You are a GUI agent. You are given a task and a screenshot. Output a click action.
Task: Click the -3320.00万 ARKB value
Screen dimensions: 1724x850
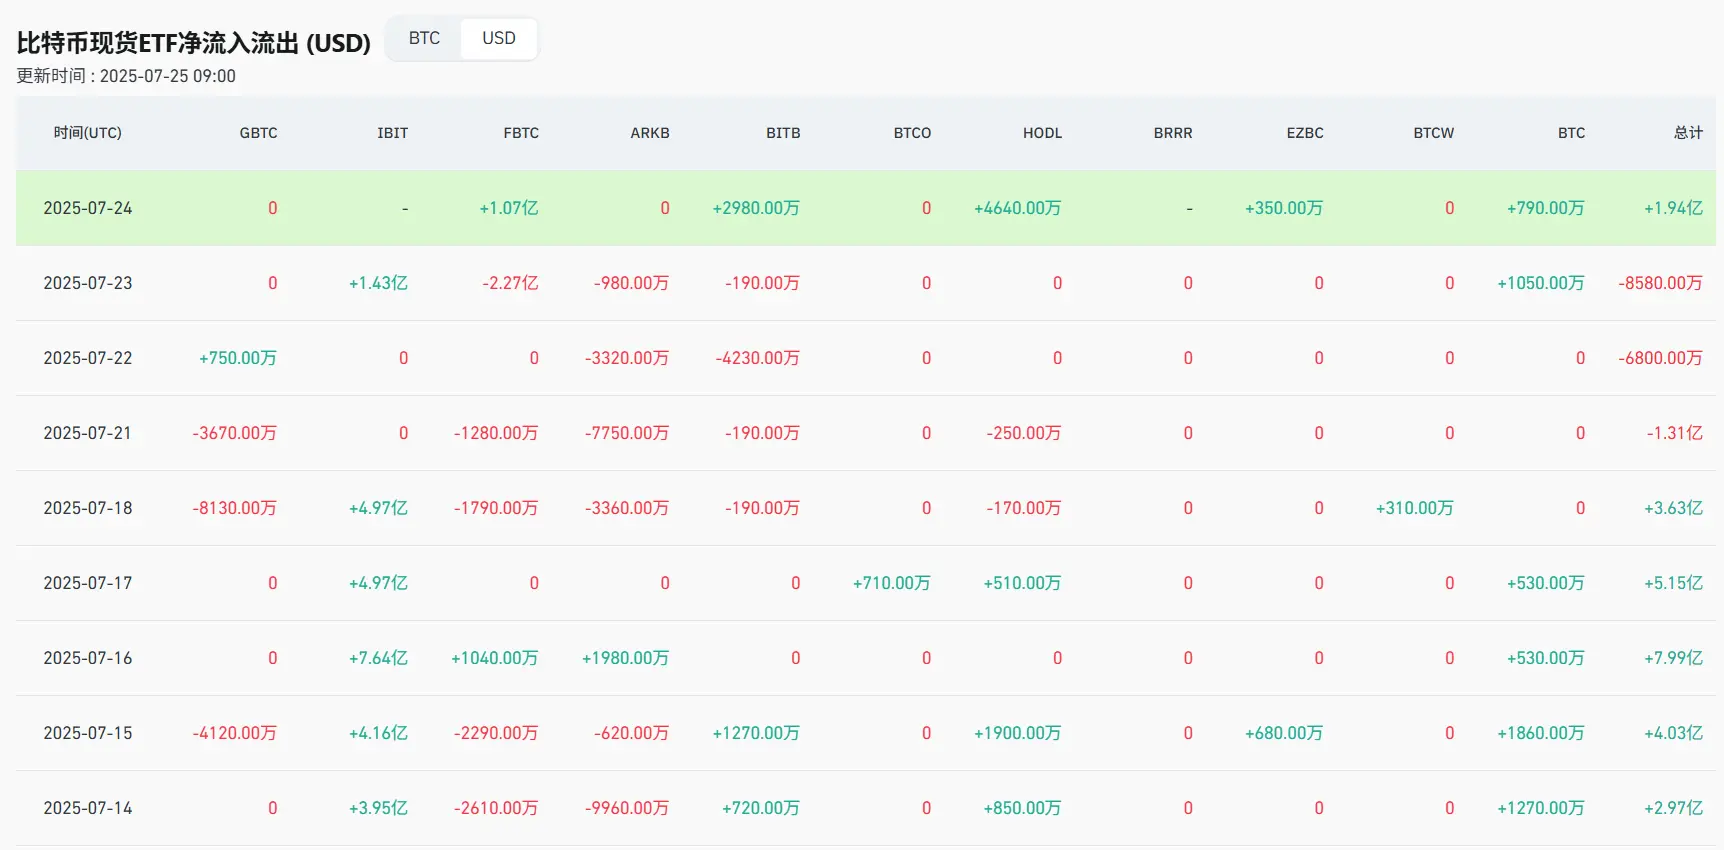pyautogui.click(x=627, y=358)
